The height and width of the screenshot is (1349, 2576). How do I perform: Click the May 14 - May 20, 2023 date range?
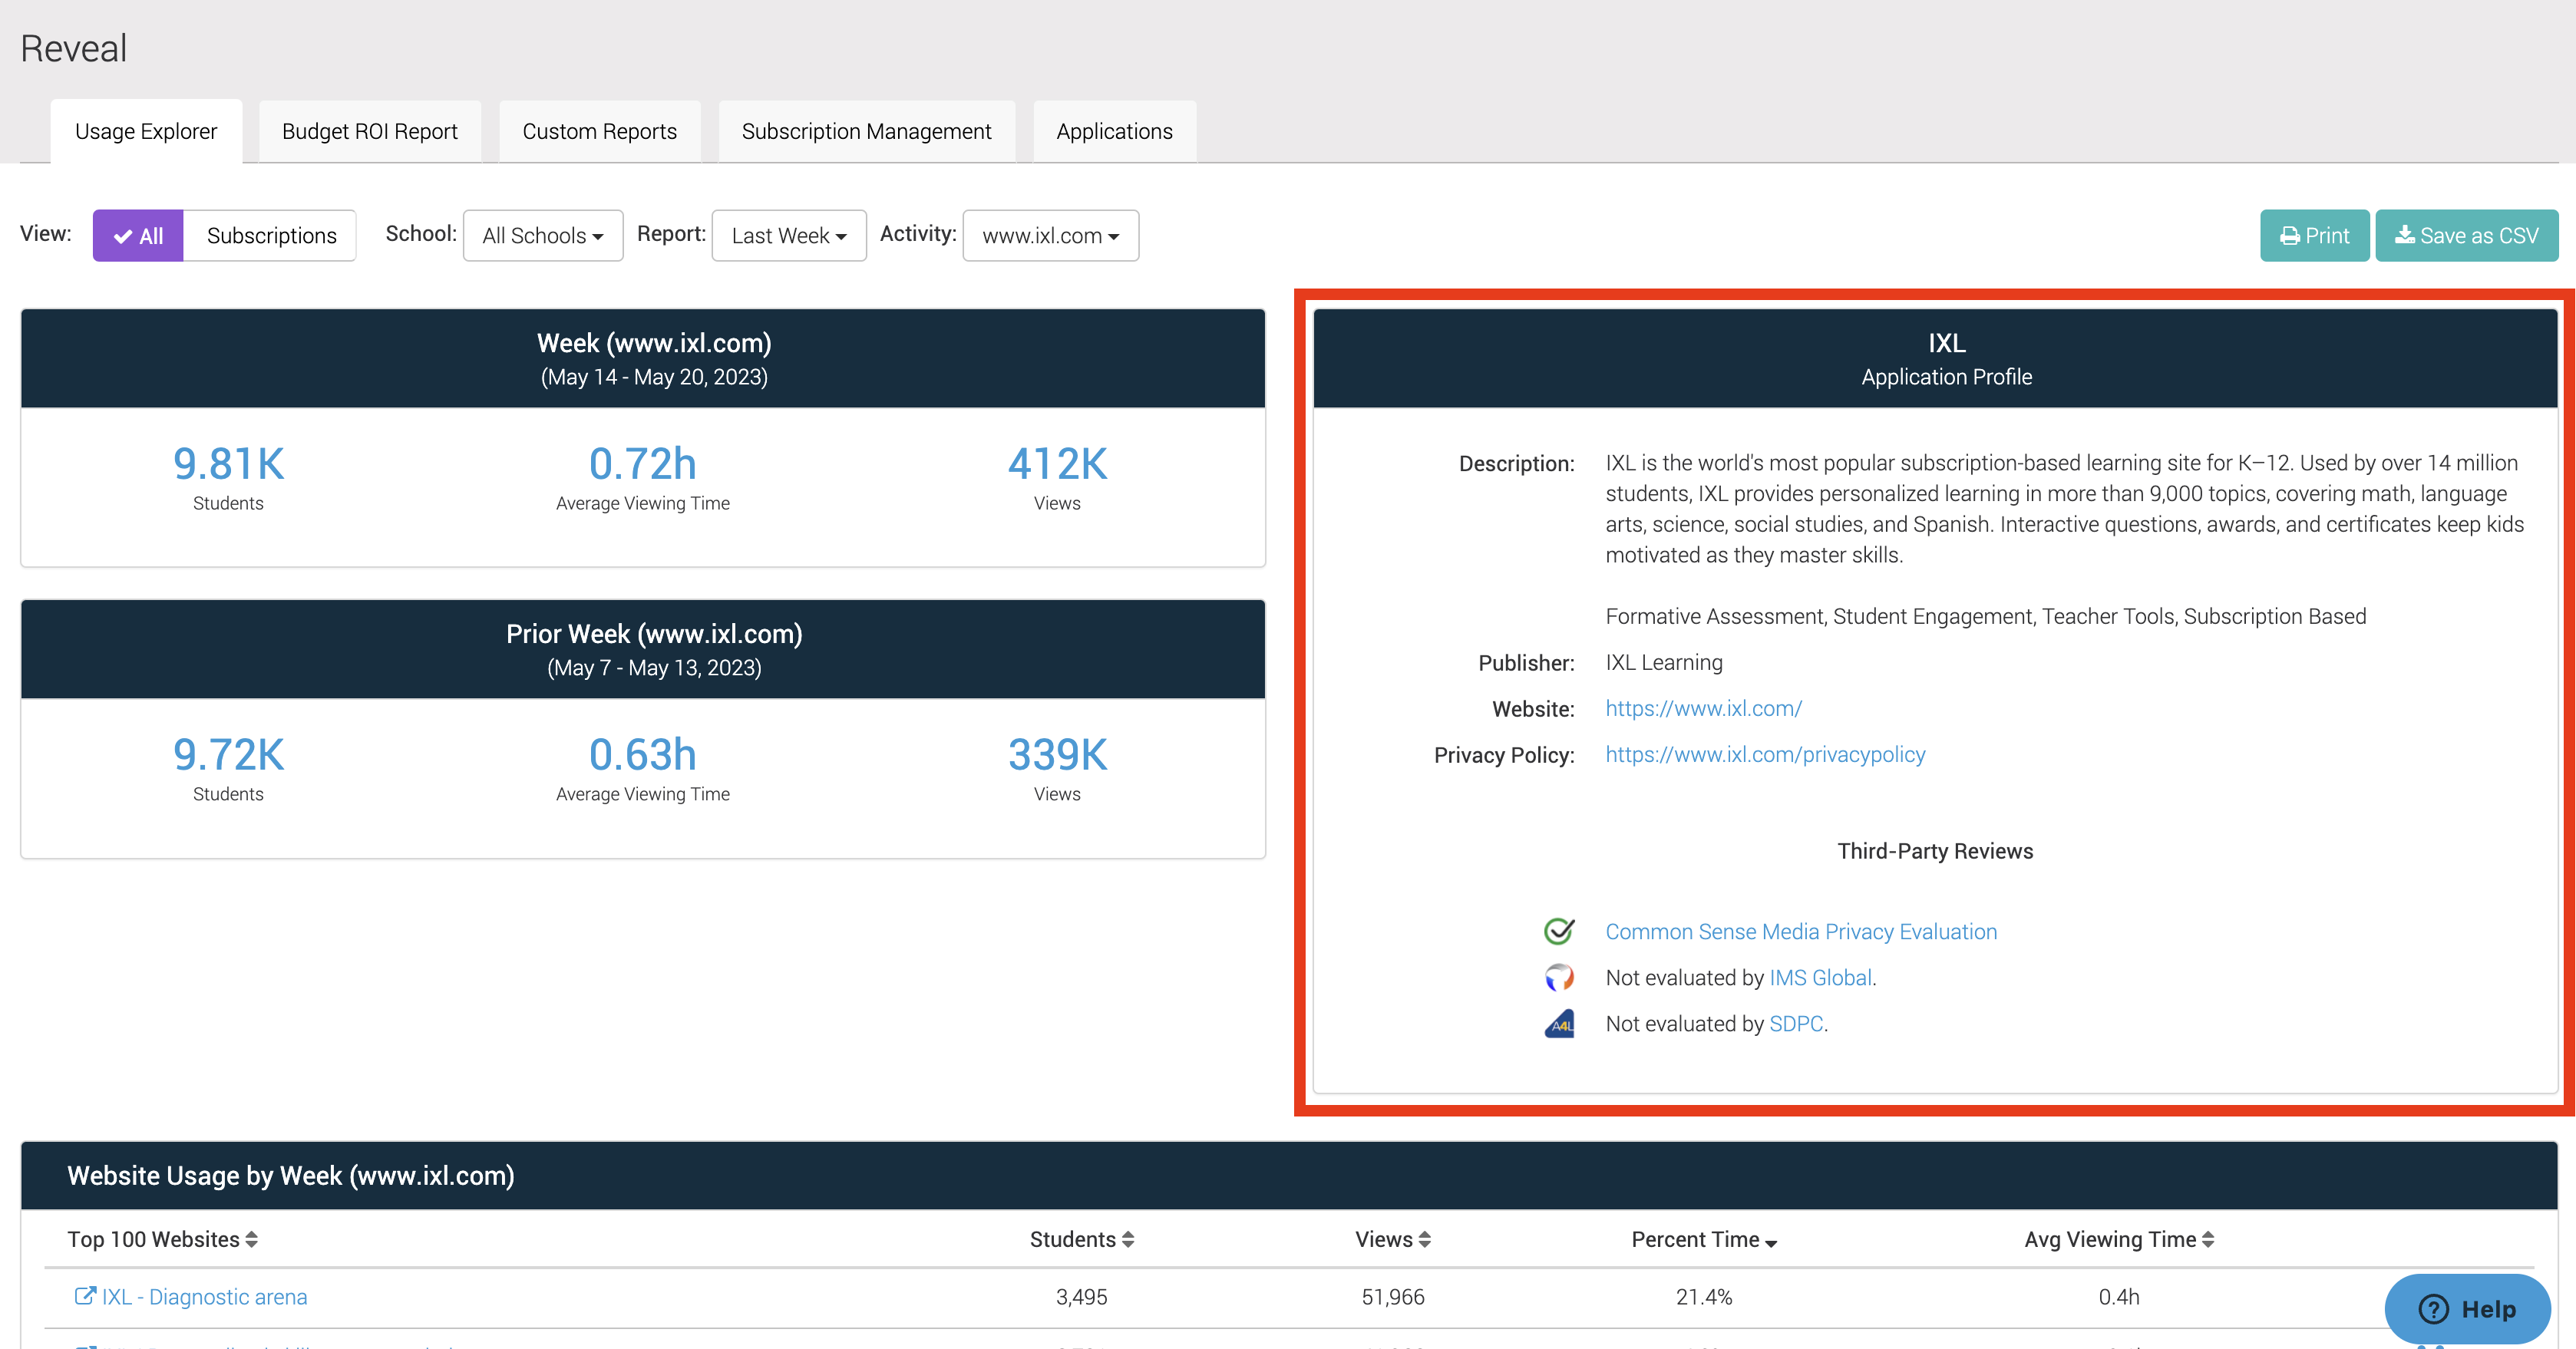(x=654, y=378)
